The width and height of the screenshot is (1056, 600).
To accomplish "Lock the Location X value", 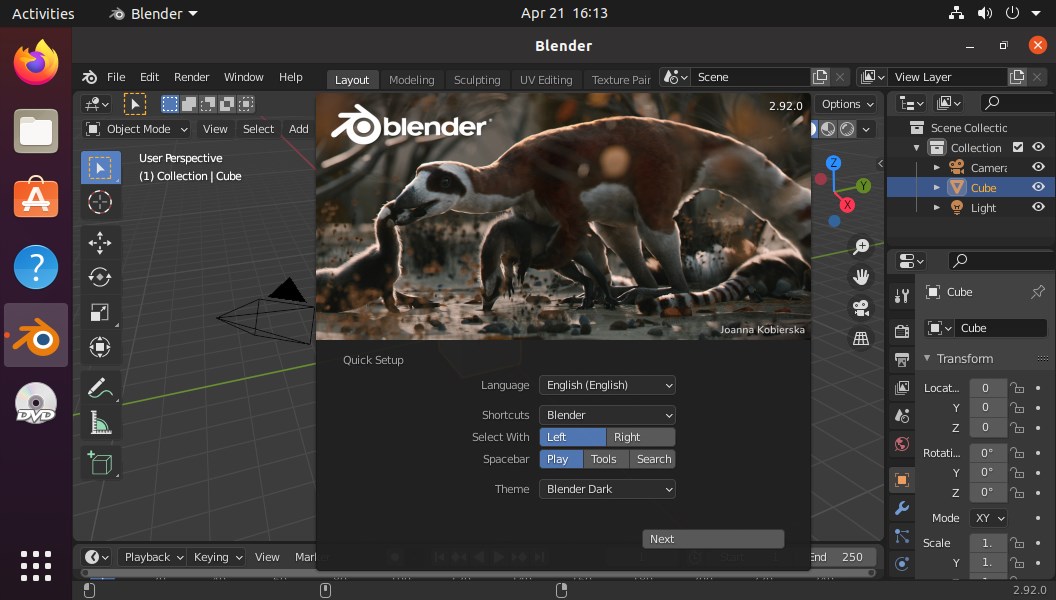I will pyautogui.click(x=1017, y=389).
